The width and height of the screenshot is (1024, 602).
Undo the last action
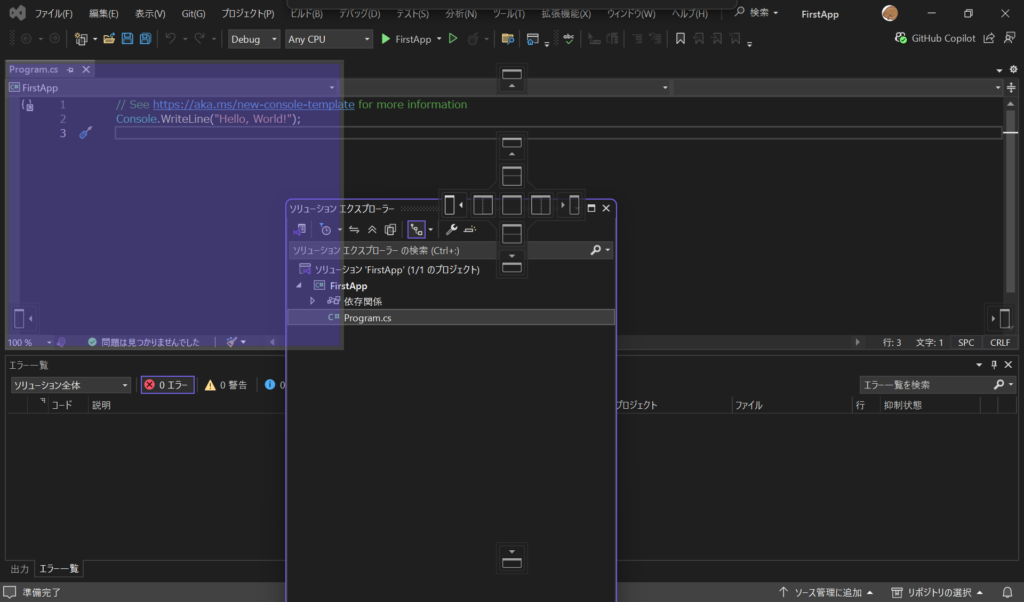click(170, 39)
